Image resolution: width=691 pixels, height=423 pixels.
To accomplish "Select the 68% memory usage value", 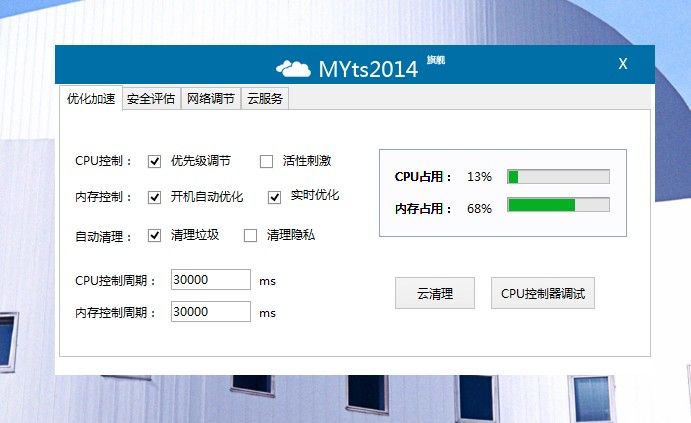I will point(479,208).
